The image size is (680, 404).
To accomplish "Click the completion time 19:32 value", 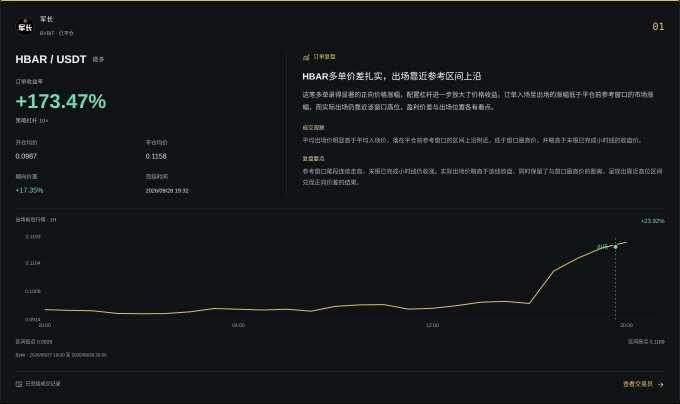I will 167,191.
